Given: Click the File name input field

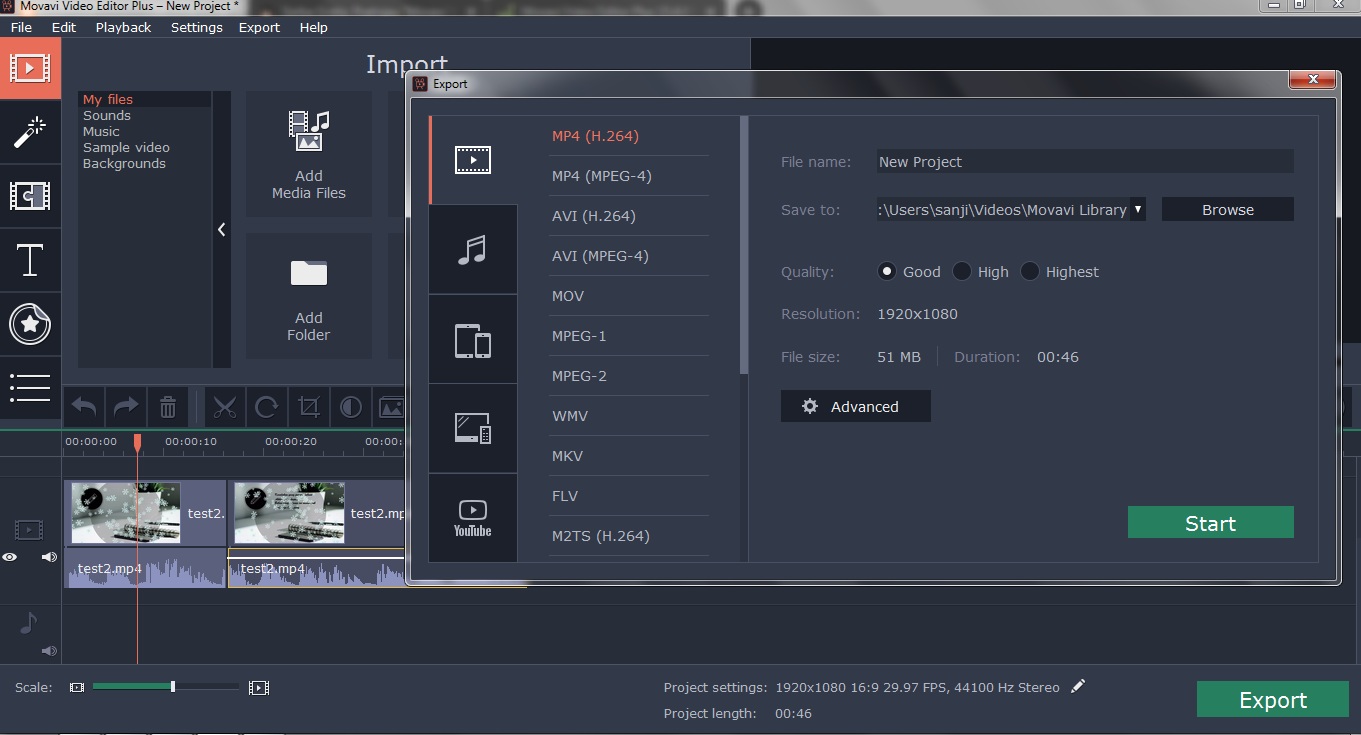Looking at the screenshot, I should (x=1085, y=161).
